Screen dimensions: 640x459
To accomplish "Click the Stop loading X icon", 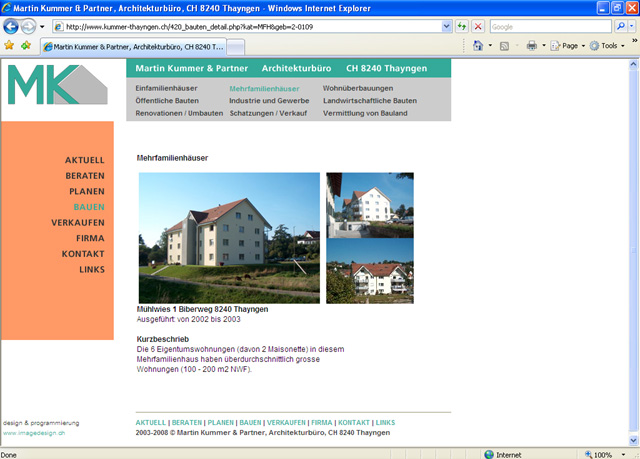I will click(x=478, y=26).
